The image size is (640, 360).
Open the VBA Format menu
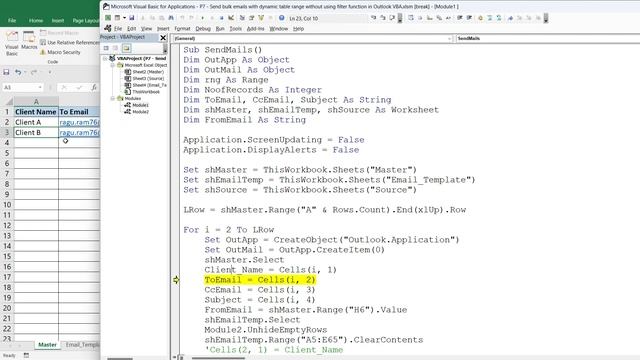[182, 29]
